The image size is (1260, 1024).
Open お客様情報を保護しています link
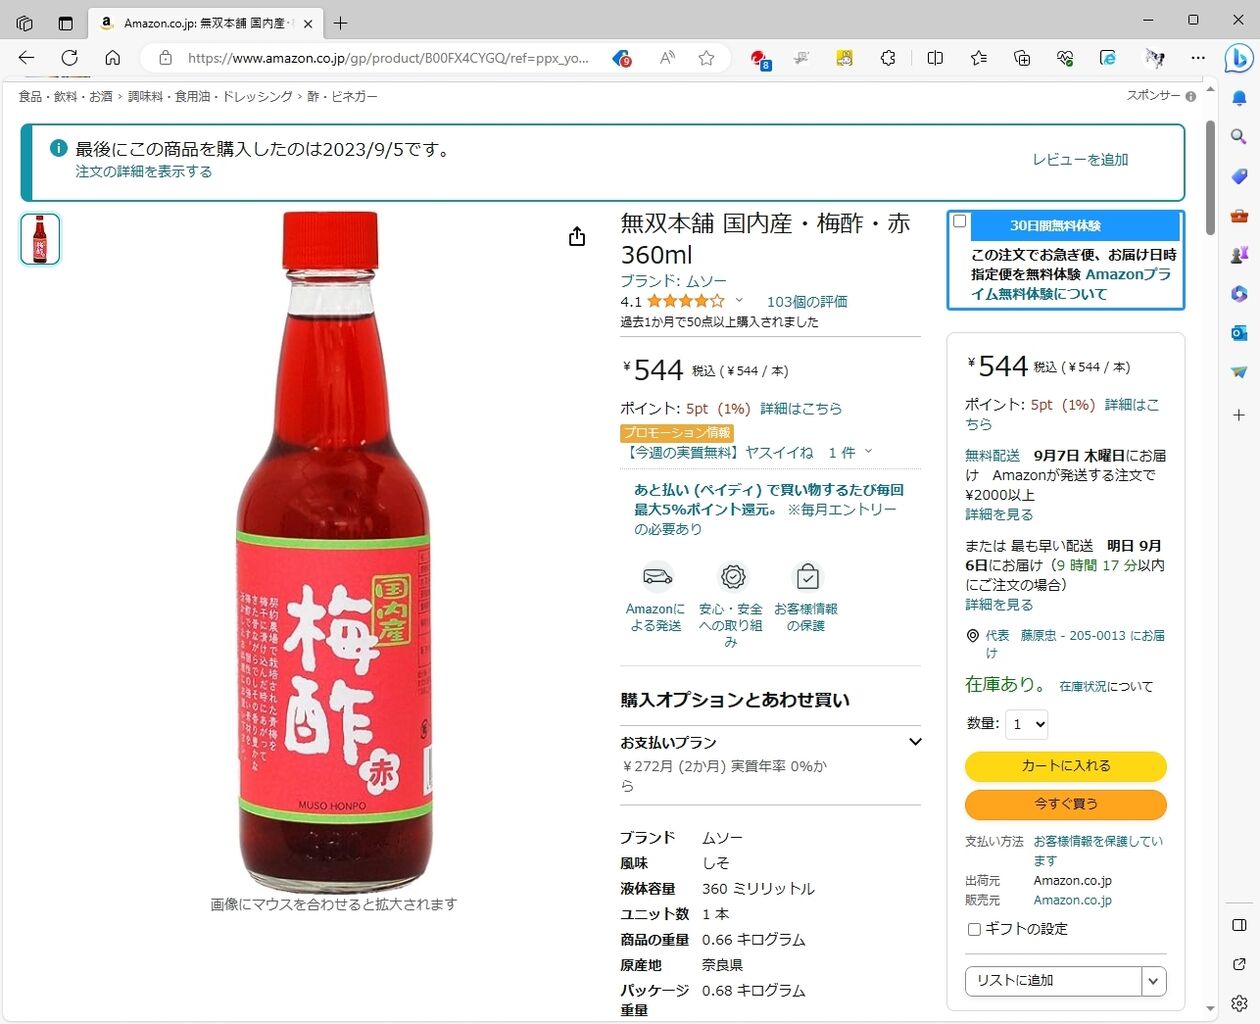[1098, 850]
